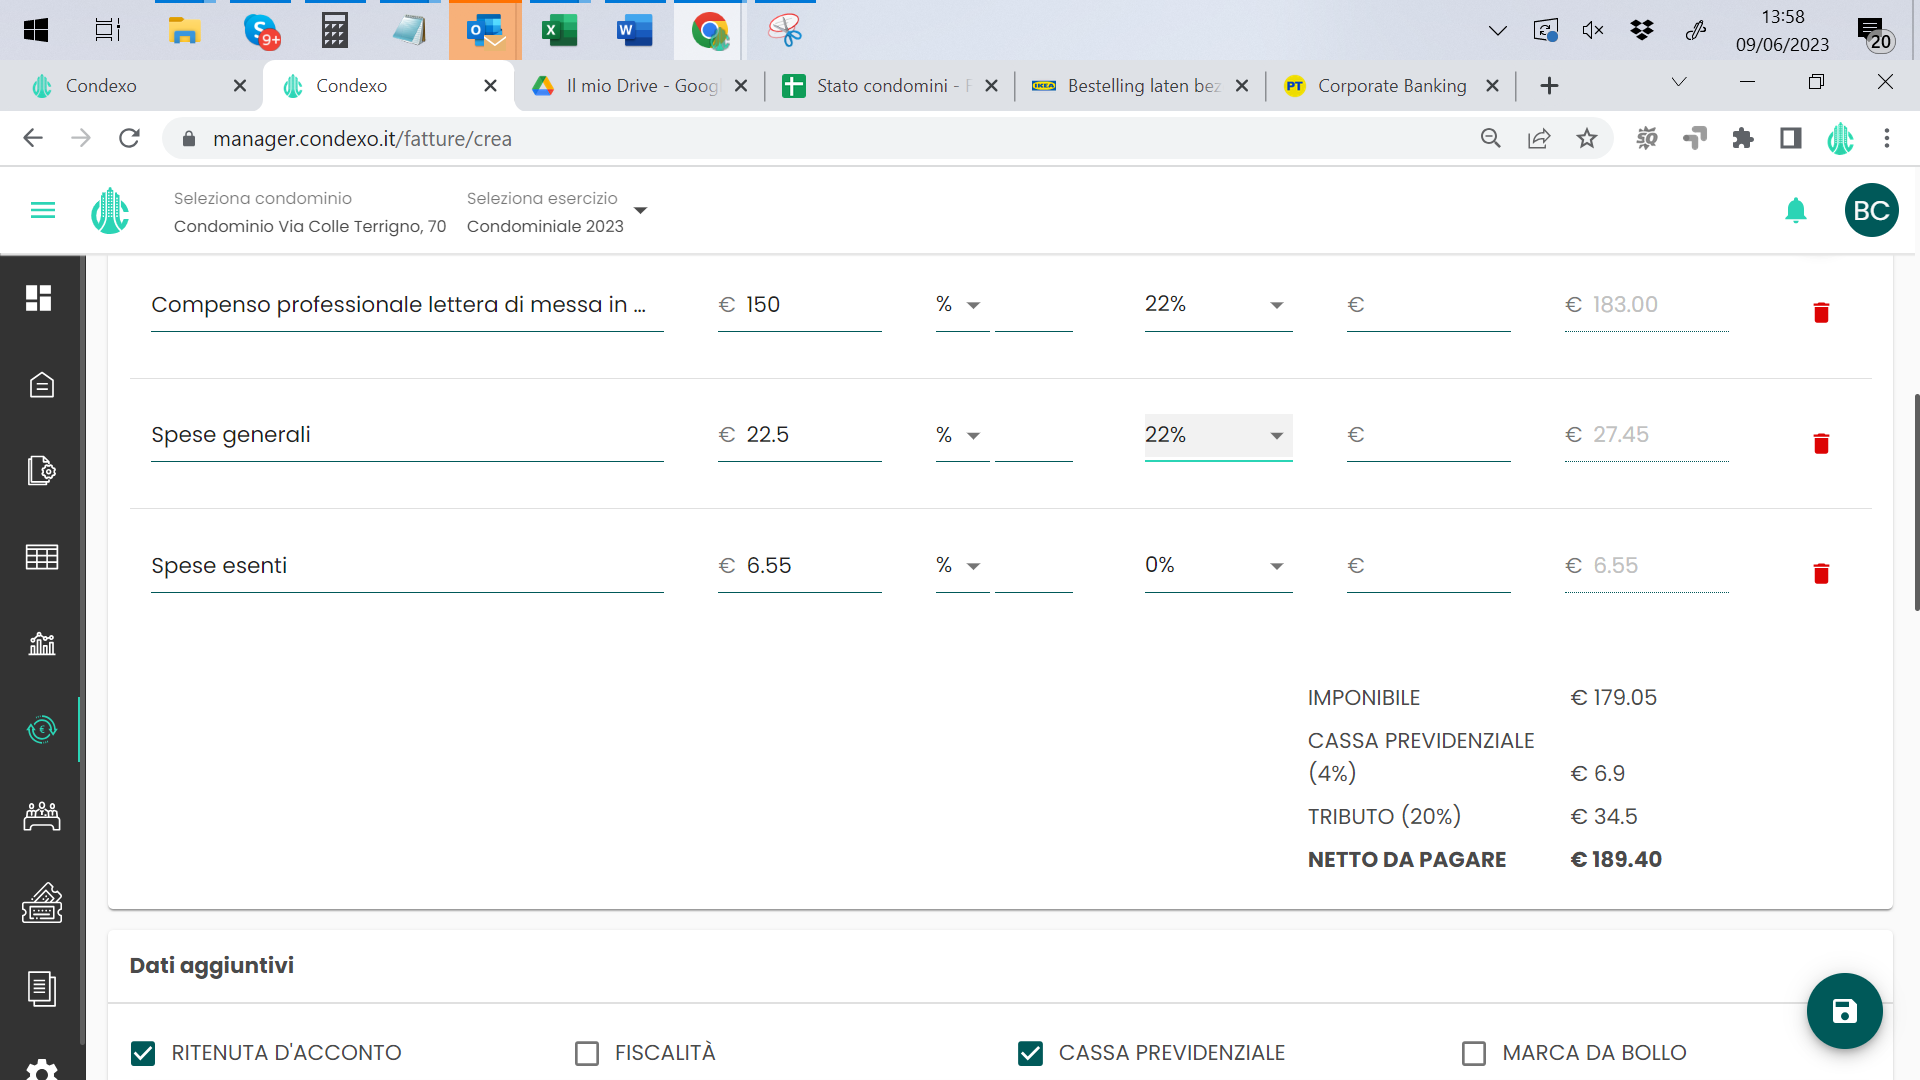Screen dimensions: 1920x1080
Task: Toggle the Chrome side panel icon
Action: click(x=1791, y=139)
